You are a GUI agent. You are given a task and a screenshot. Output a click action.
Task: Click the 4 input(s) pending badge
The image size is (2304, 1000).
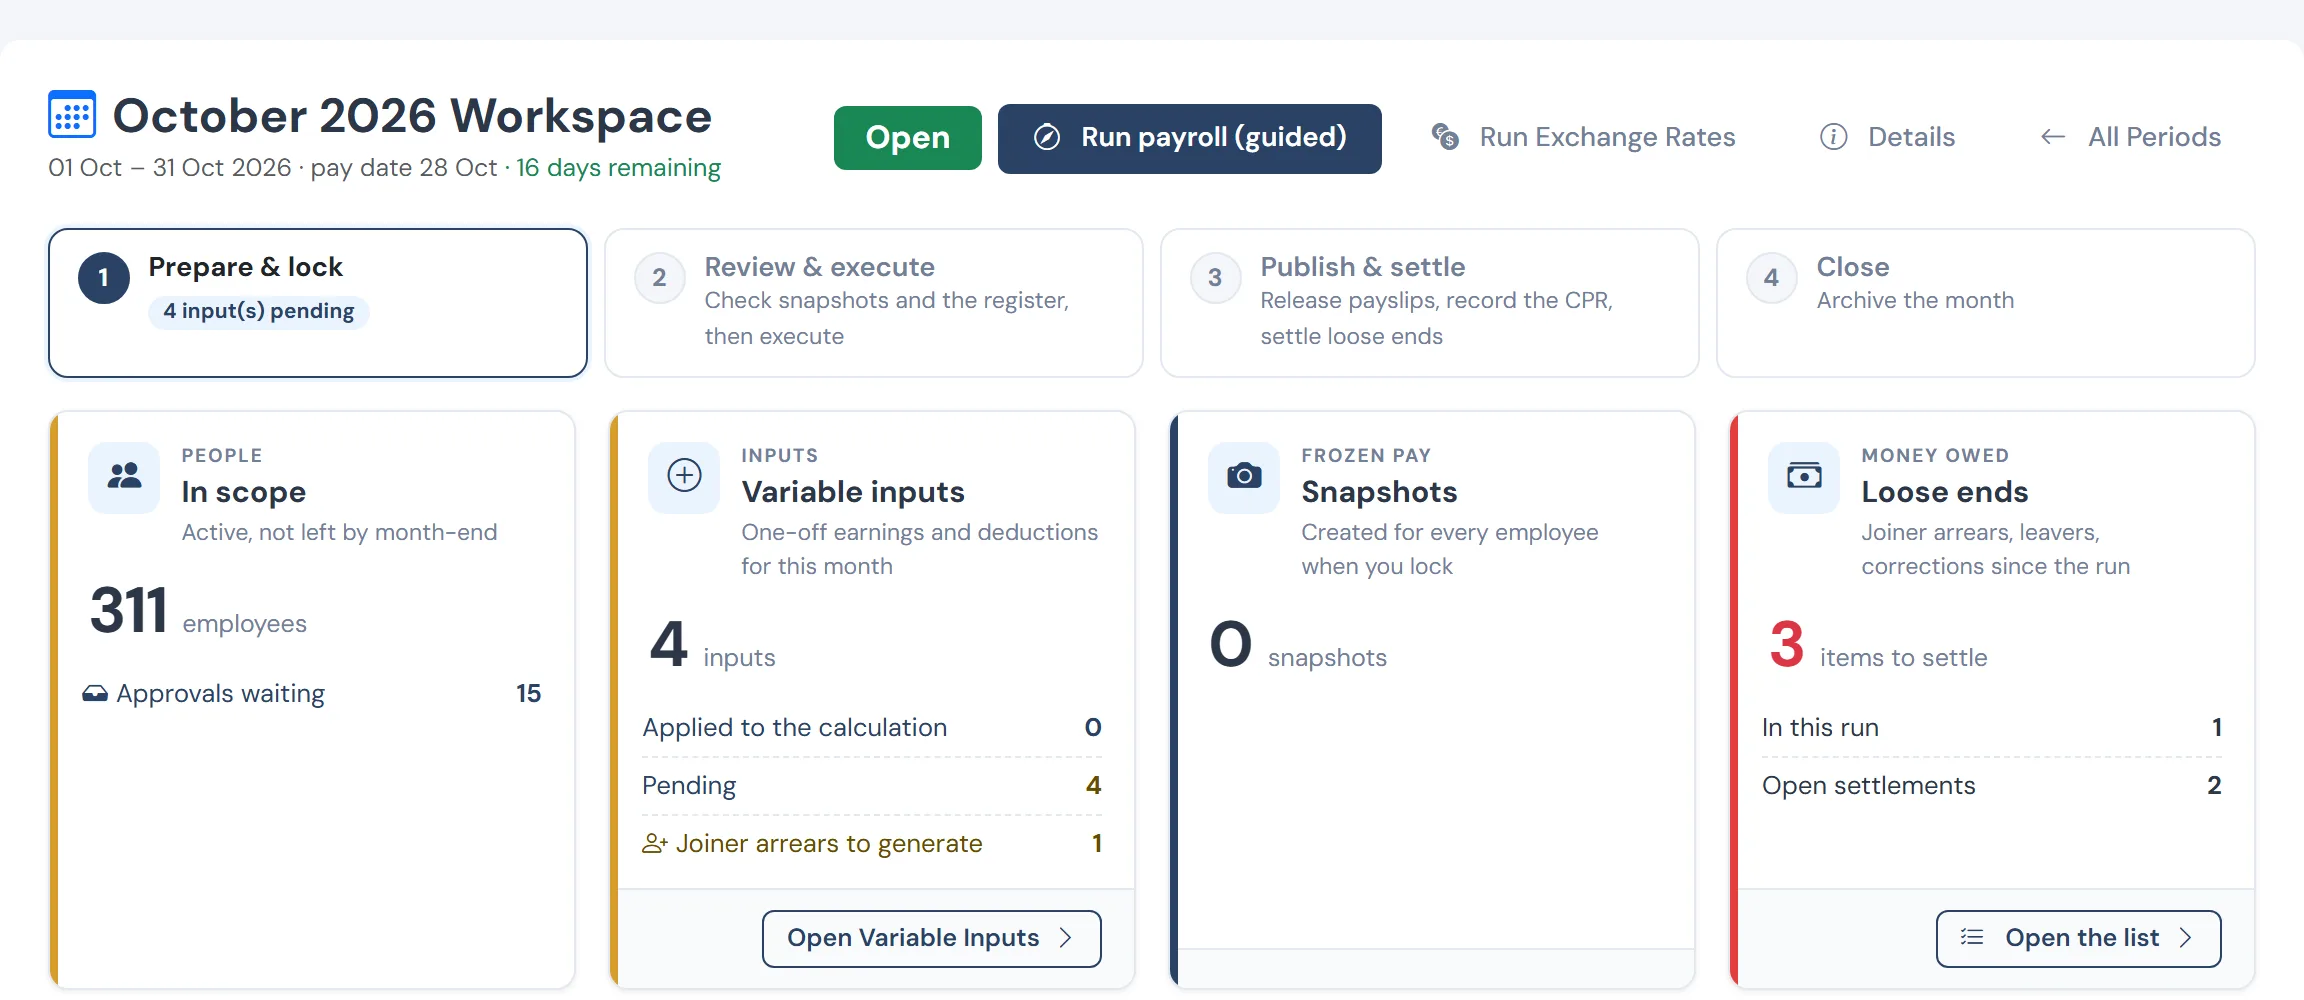click(259, 311)
